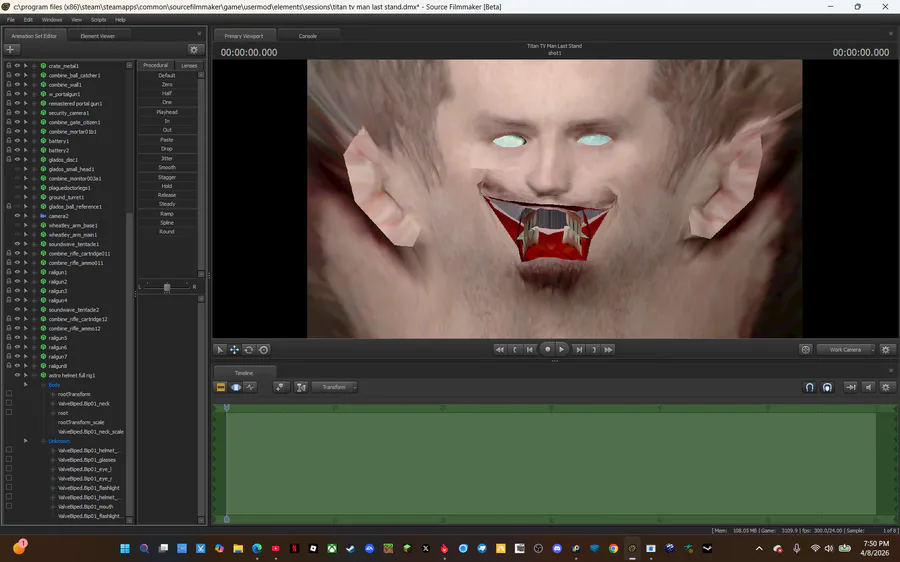Toggle visibility eye for camera2

coord(17,216)
